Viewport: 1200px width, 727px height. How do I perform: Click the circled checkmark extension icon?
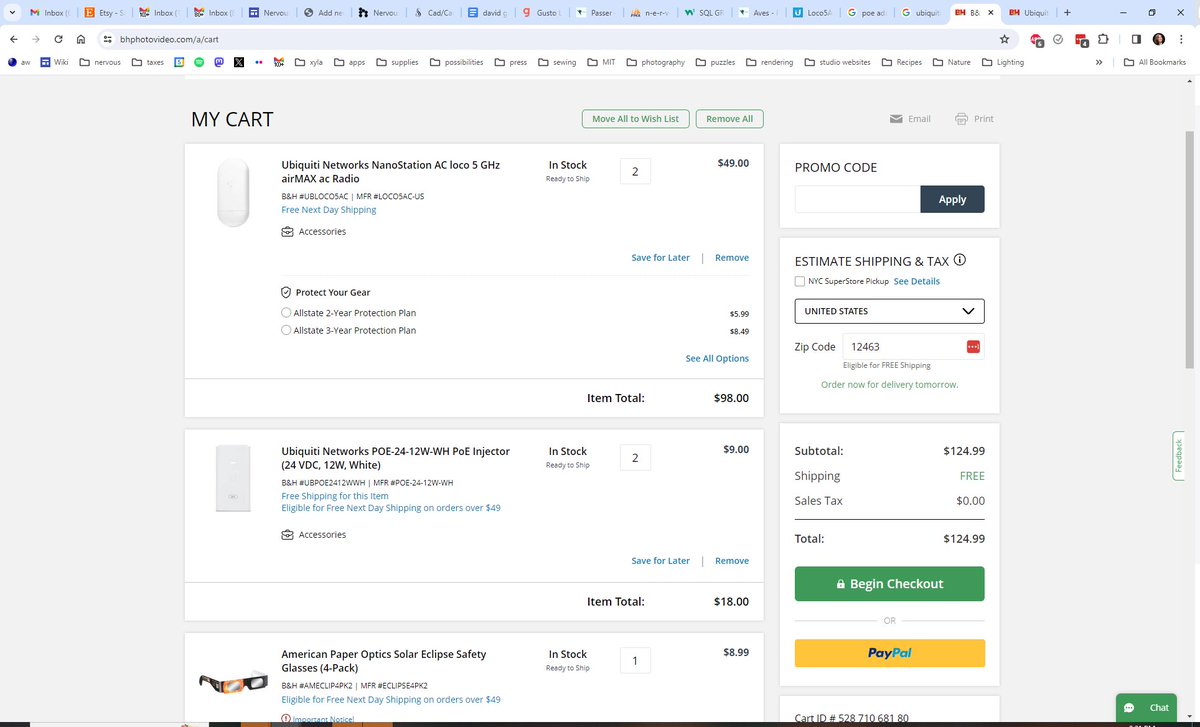point(1058,39)
